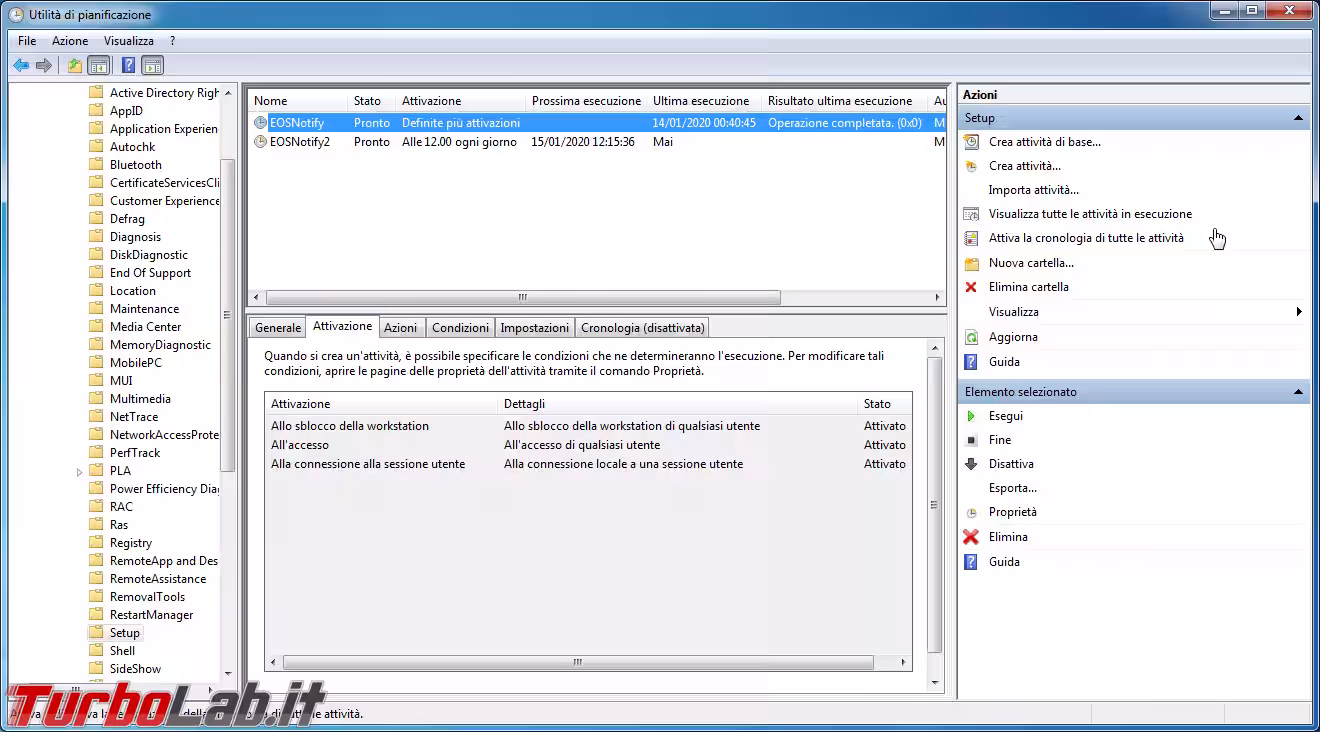Viewport: 1320px width, 732px height.
Task: Collapse the Setup actions section
Action: 1298,118
